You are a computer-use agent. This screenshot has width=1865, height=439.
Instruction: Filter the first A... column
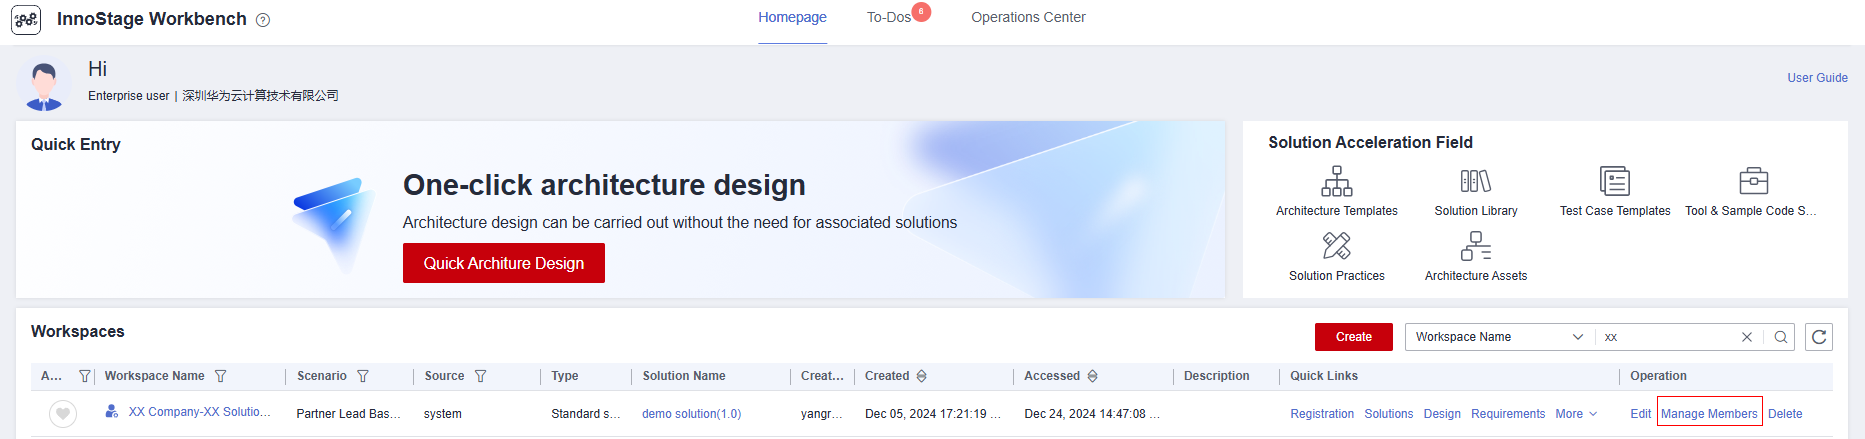(85, 376)
